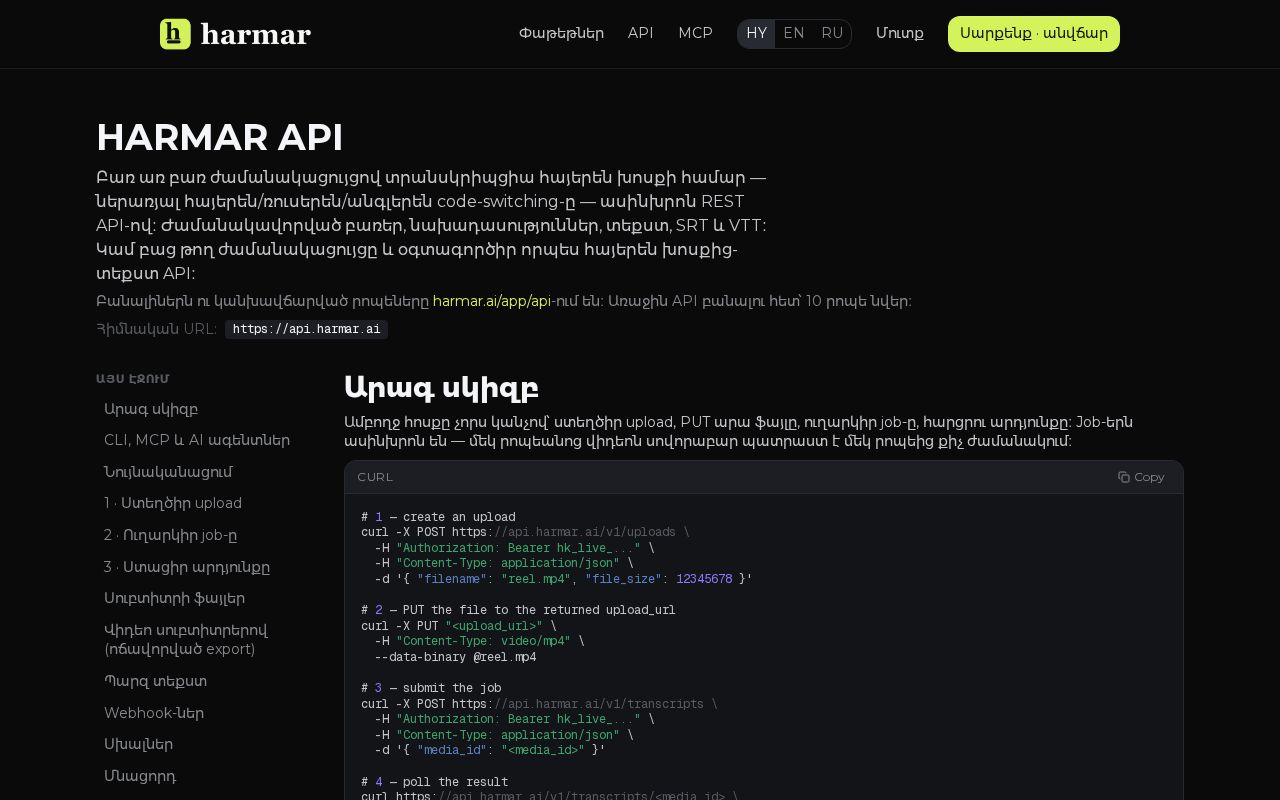The image size is (1280, 800).
Task: Click the '# 2 — PUT the file' comment line
Action: click(x=518, y=610)
